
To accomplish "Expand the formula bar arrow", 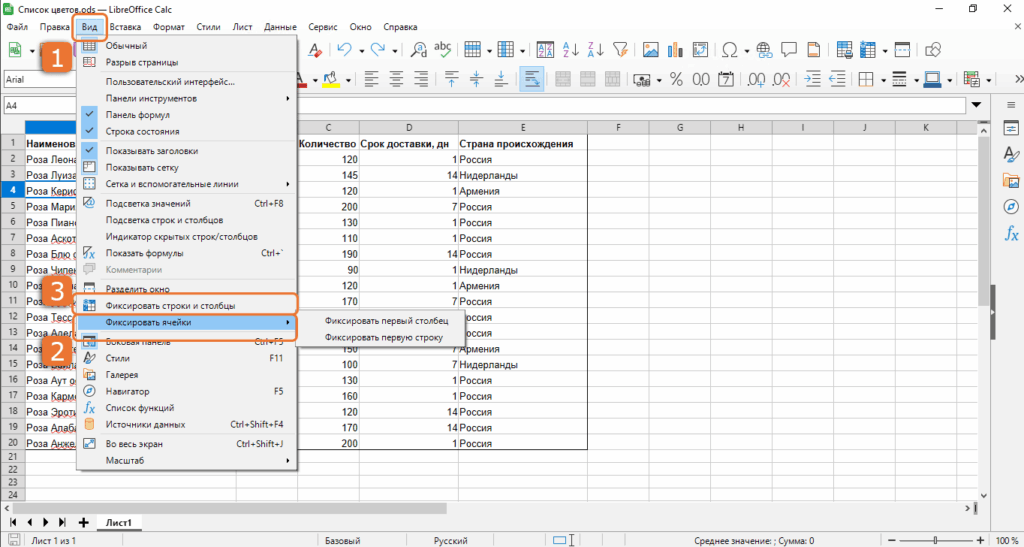I will 977,104.
